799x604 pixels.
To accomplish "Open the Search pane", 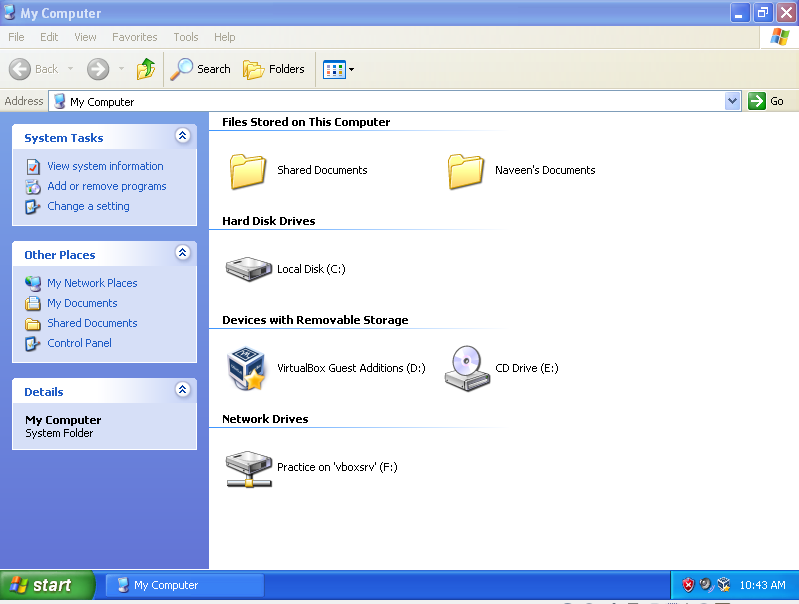I will [x=200, y=69].
